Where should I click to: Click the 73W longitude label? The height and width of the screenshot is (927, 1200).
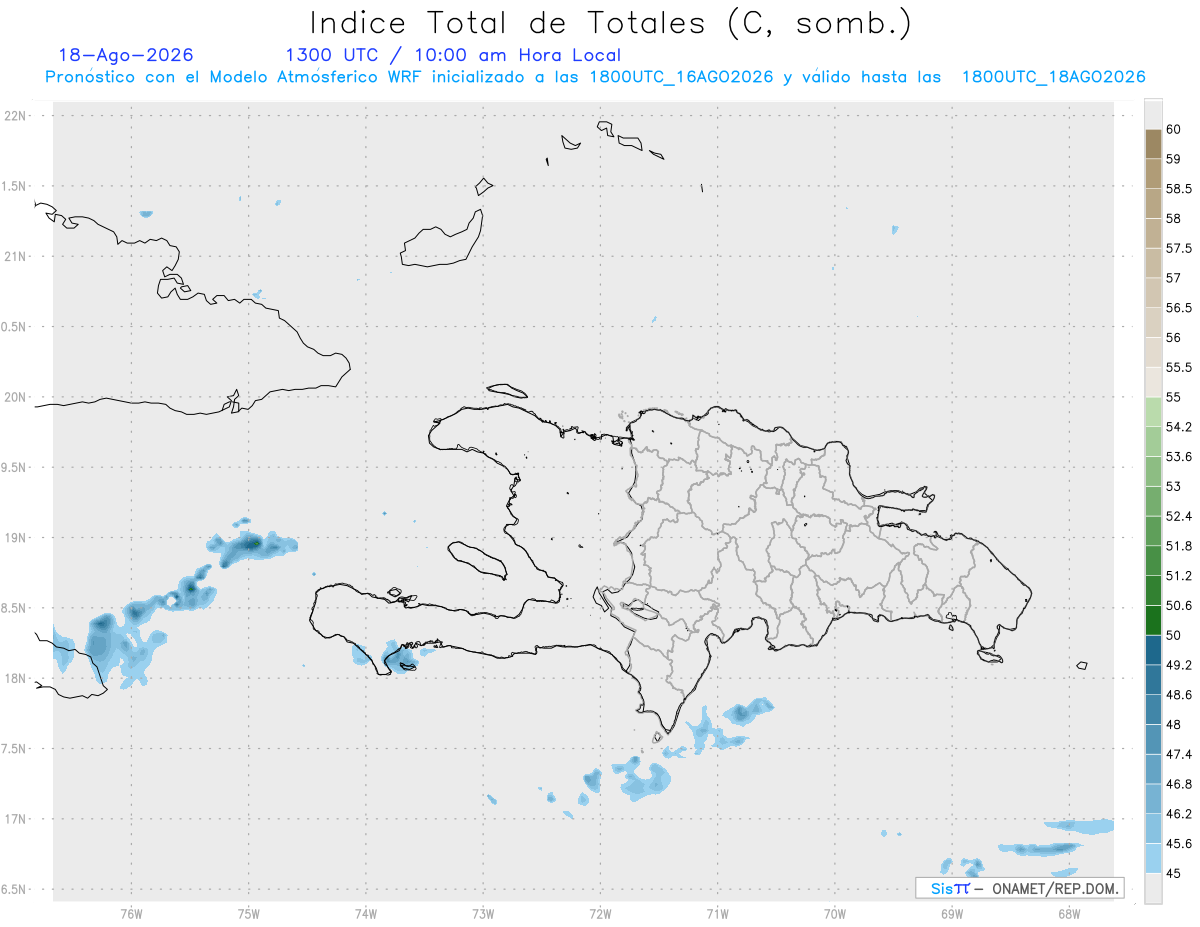(483, 914)
